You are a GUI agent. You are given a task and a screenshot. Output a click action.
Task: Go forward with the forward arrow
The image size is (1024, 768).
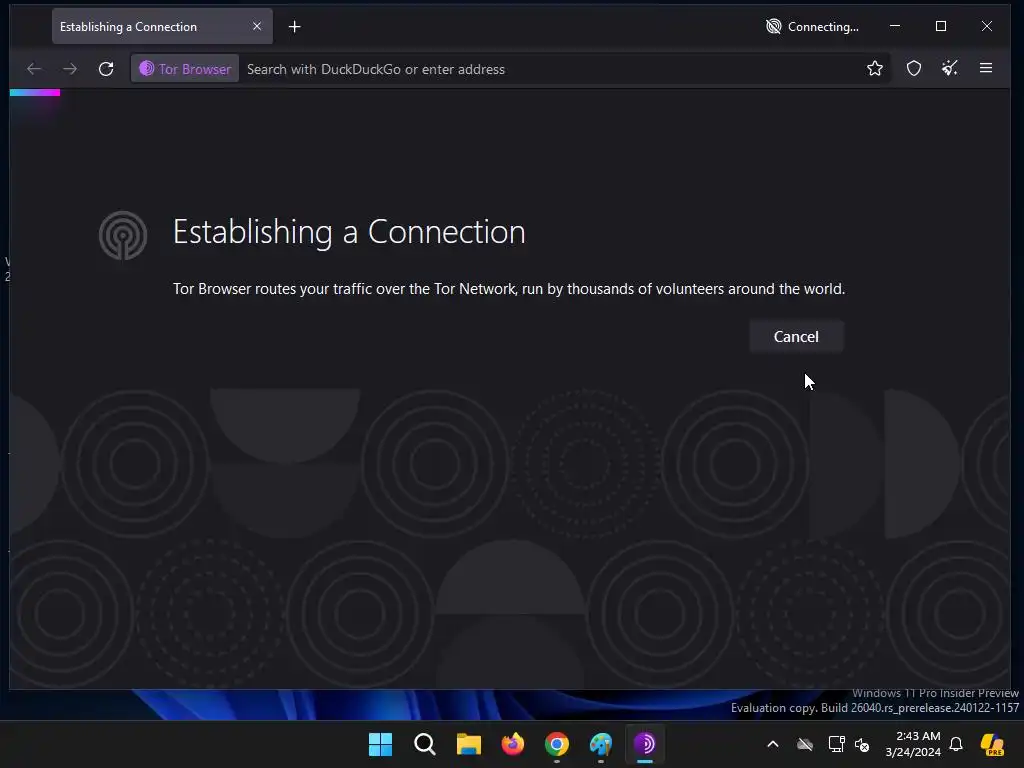click(70, 69)
